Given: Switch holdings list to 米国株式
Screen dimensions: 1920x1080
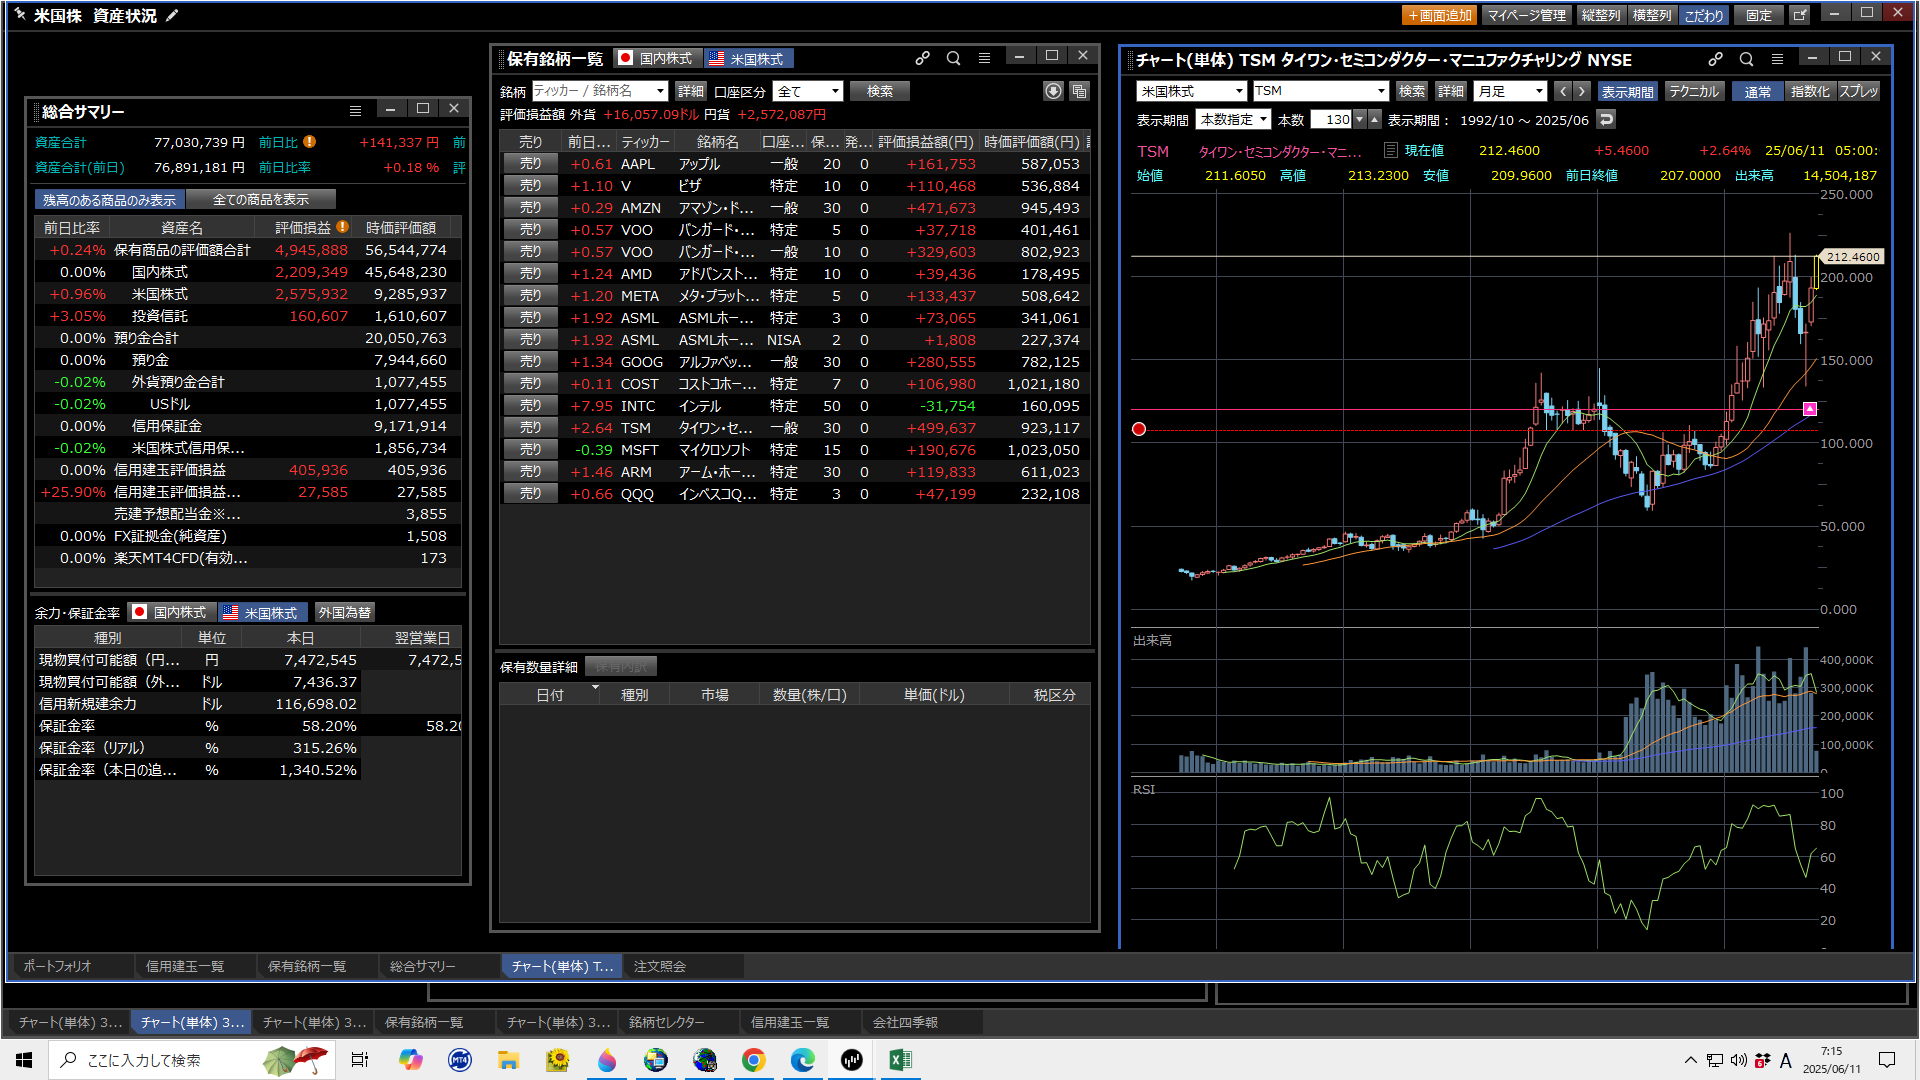Looking at the screenshot, I should [x=747, y=59].
